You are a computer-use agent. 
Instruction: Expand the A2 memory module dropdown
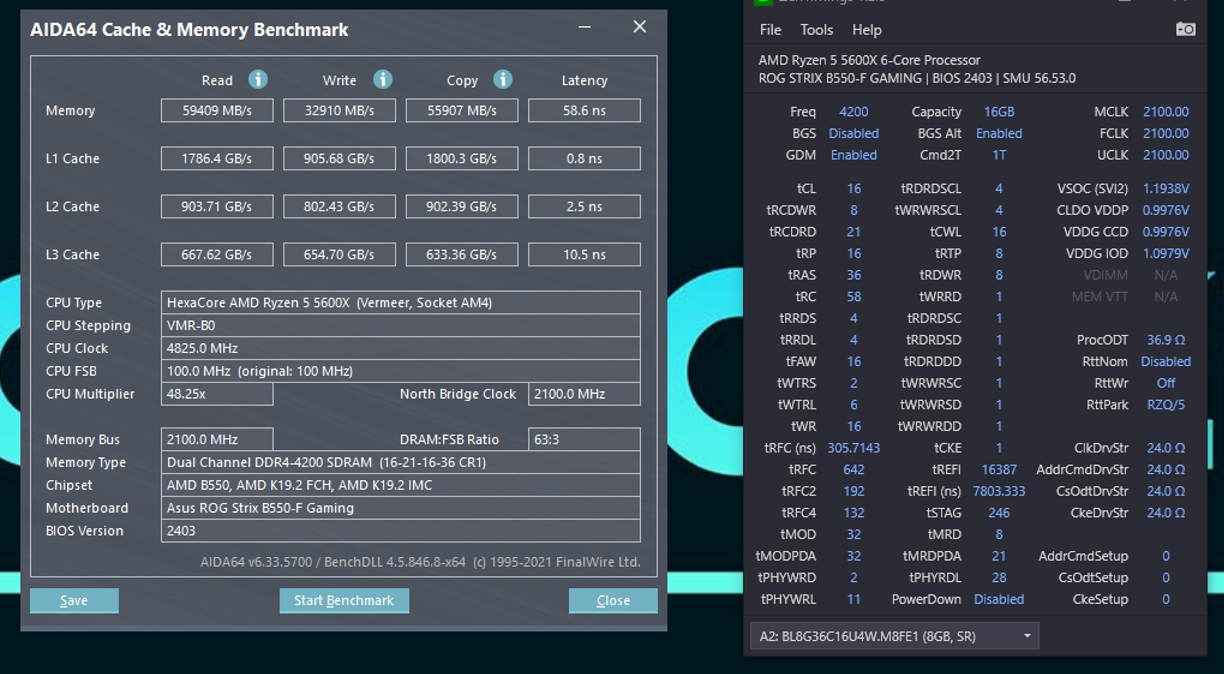click(x=1026, y=636)
